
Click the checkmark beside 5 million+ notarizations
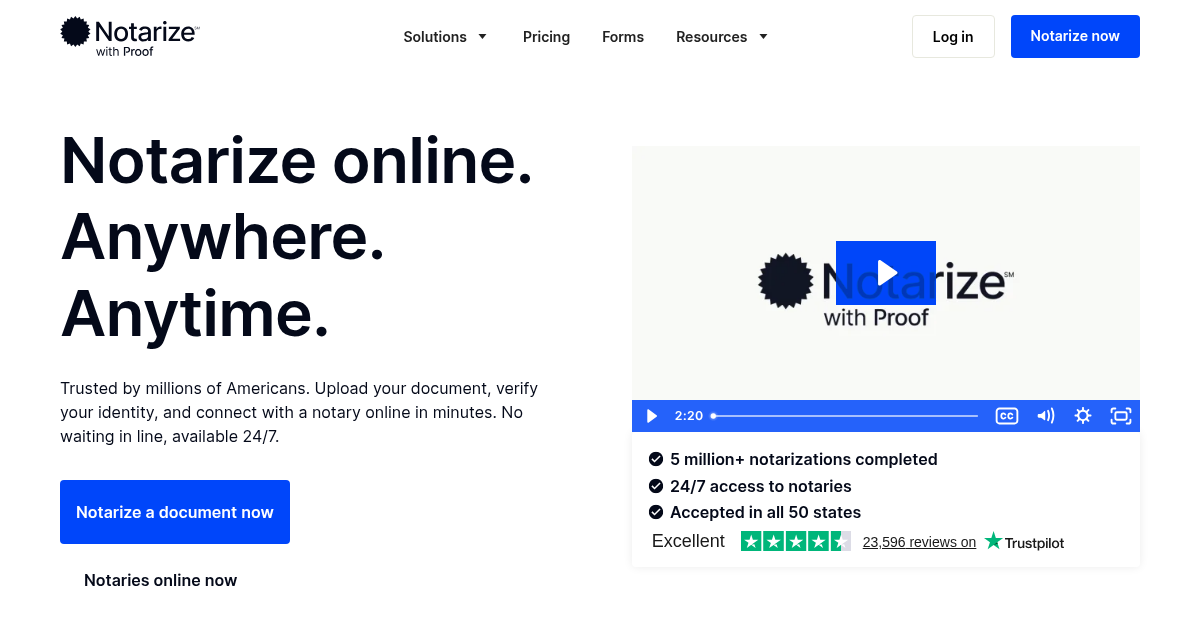(656, 460)
